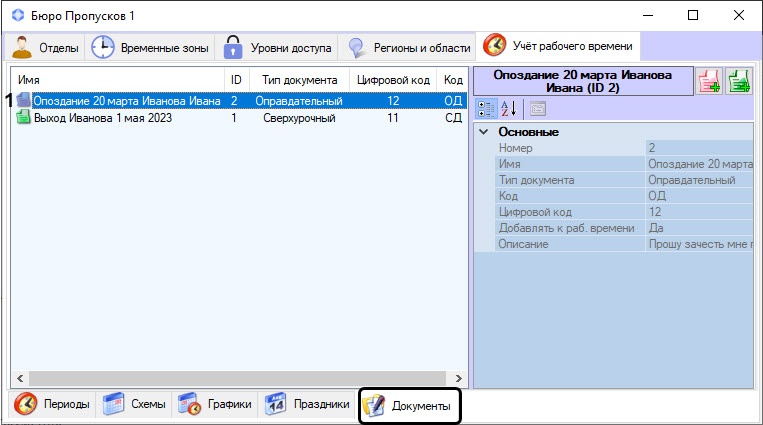
Task: Switch to Временные зоны tab
Action: pos(149,47)
